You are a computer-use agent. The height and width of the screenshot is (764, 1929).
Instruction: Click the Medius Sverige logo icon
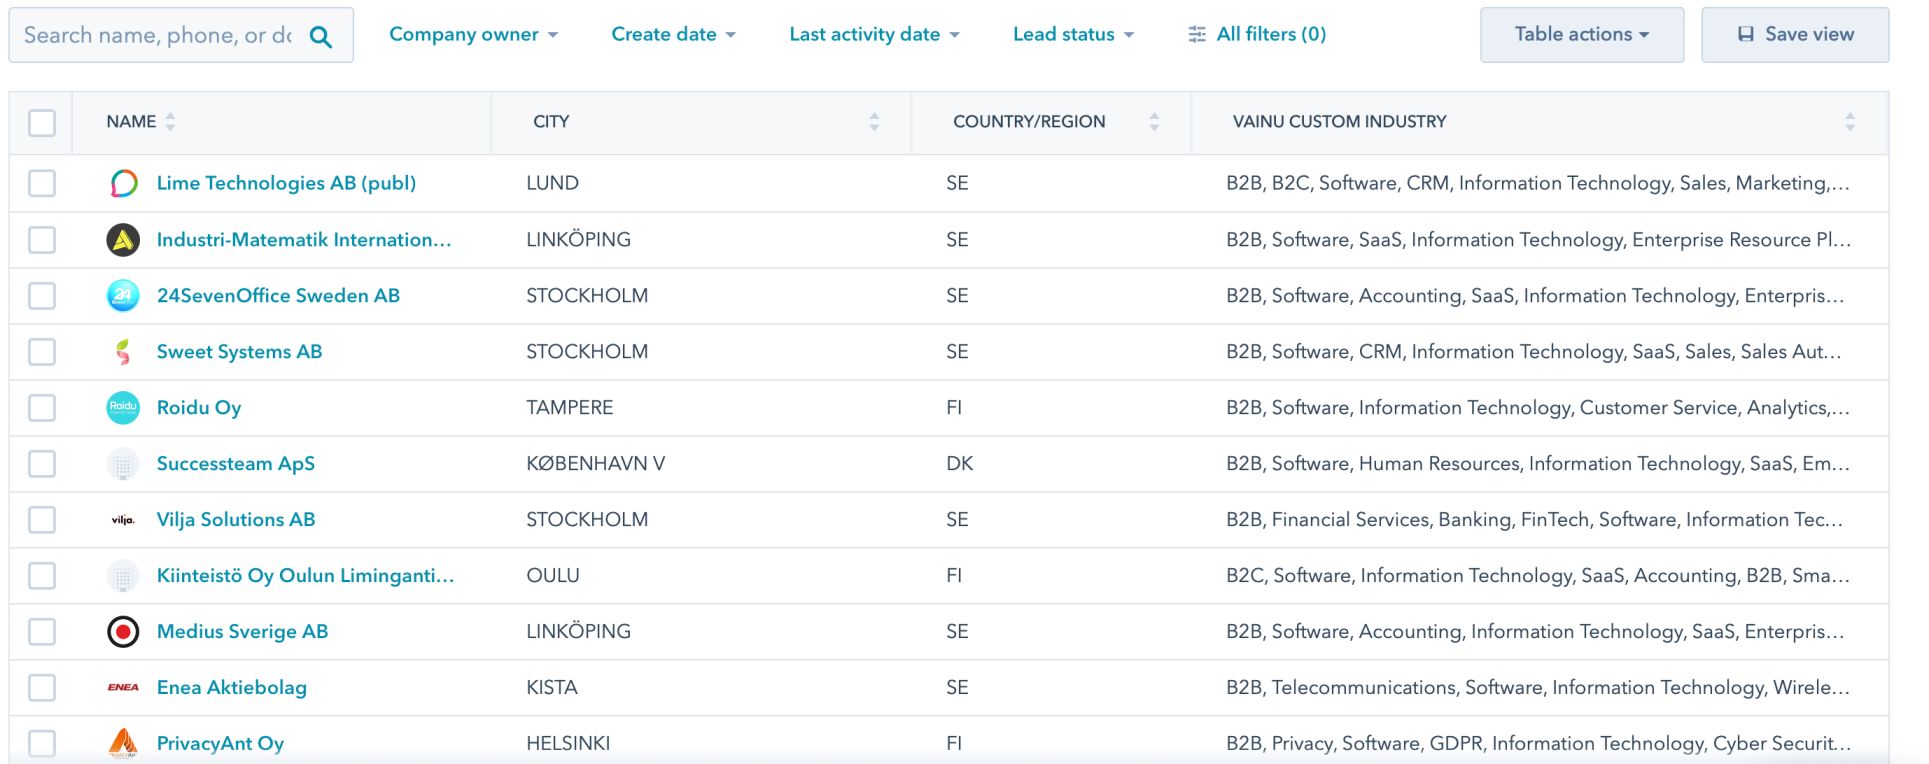click(123, 631)
